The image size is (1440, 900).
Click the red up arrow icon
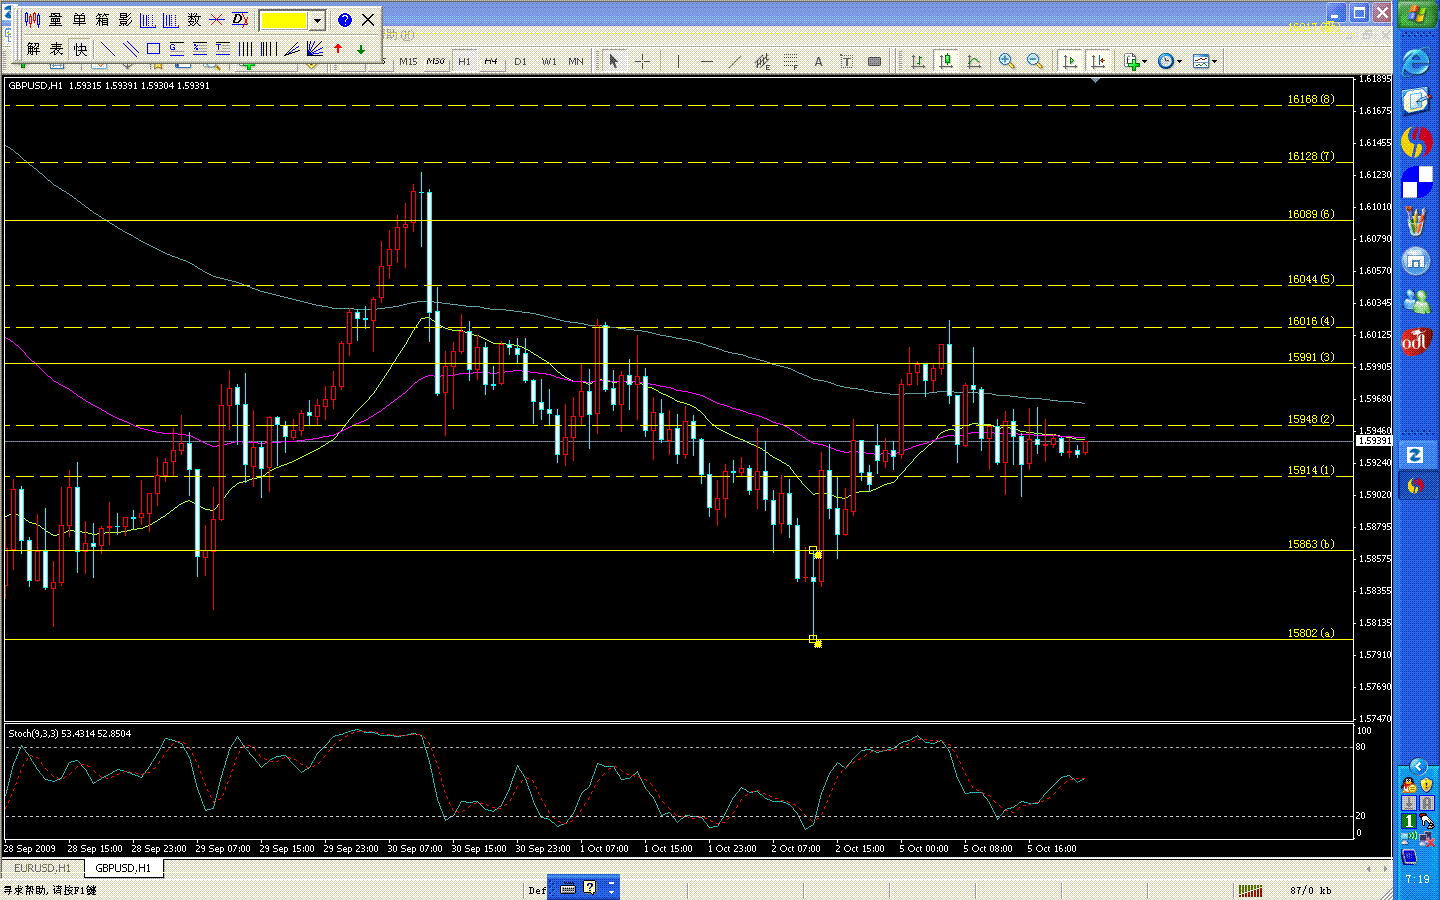(338, 48)
